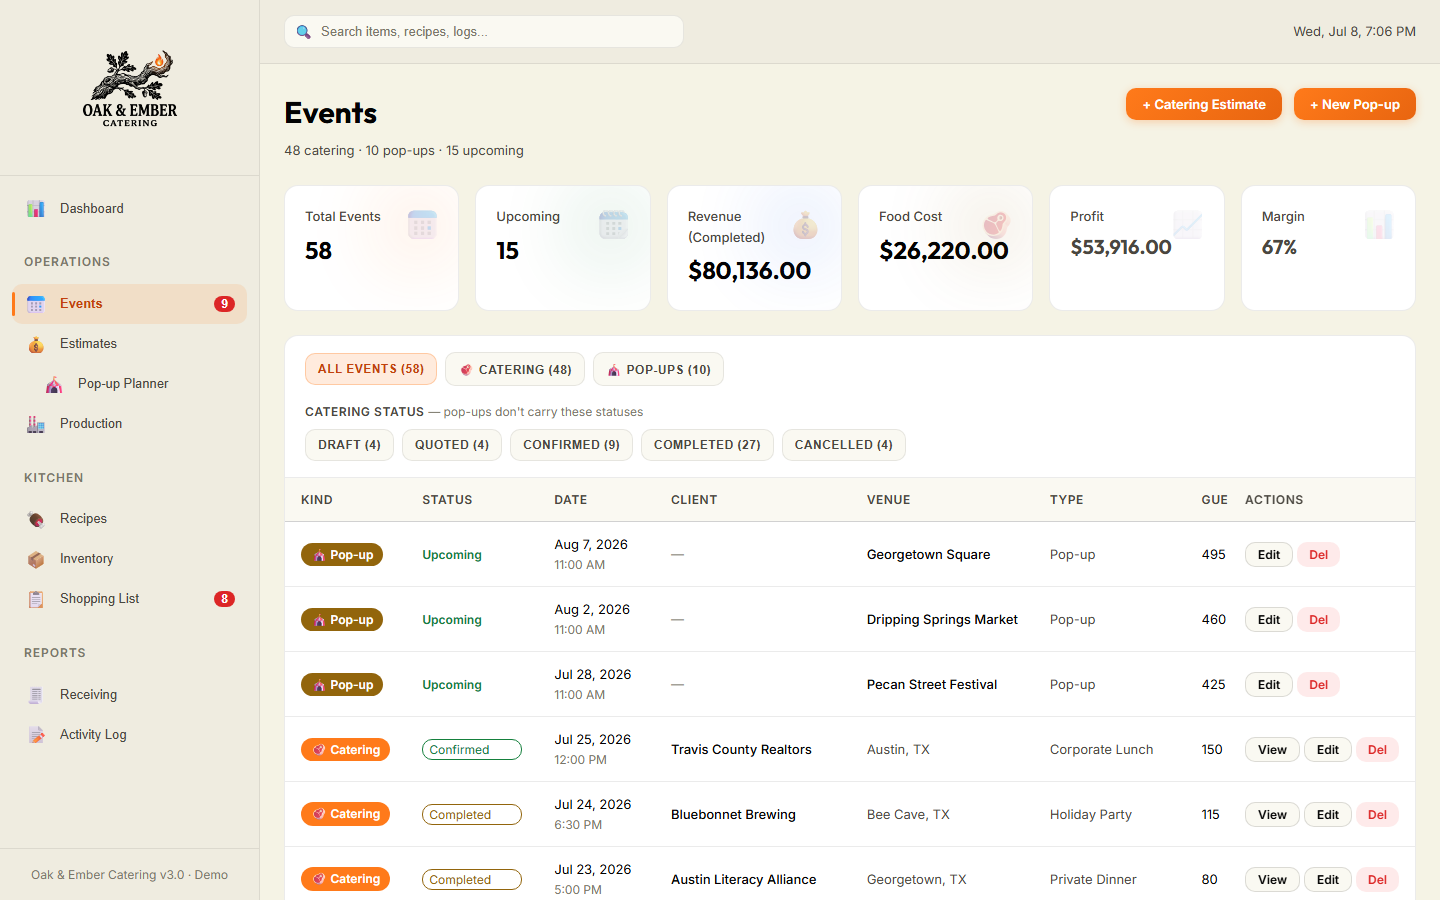Click the Activity Log pencil icon
This screenshot has width=1440, height=900.
coord(36,735)
